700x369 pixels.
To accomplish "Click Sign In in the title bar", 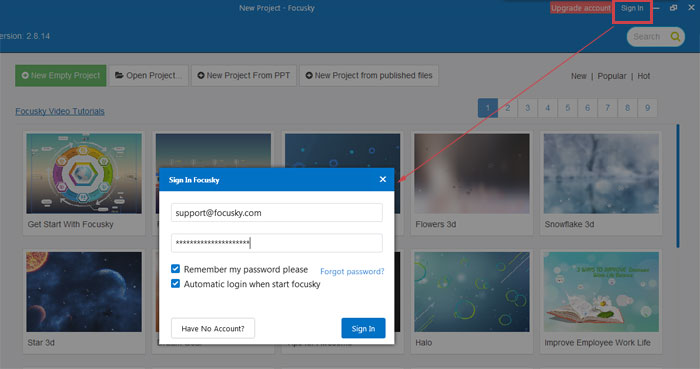I will 632,8.
